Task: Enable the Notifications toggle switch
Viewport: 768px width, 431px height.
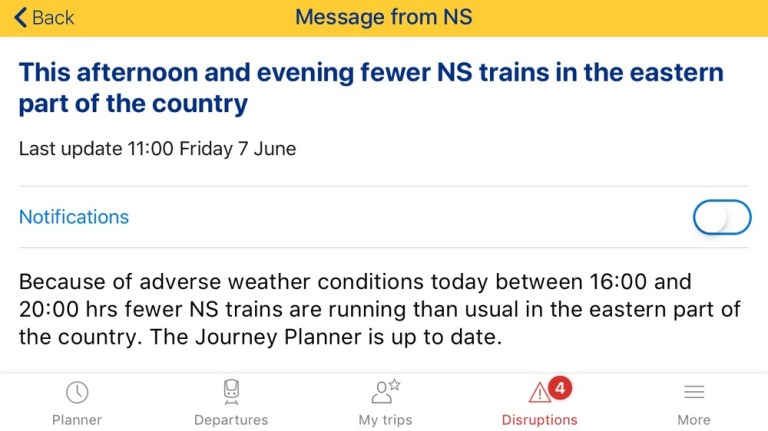Action: (721, 217)
